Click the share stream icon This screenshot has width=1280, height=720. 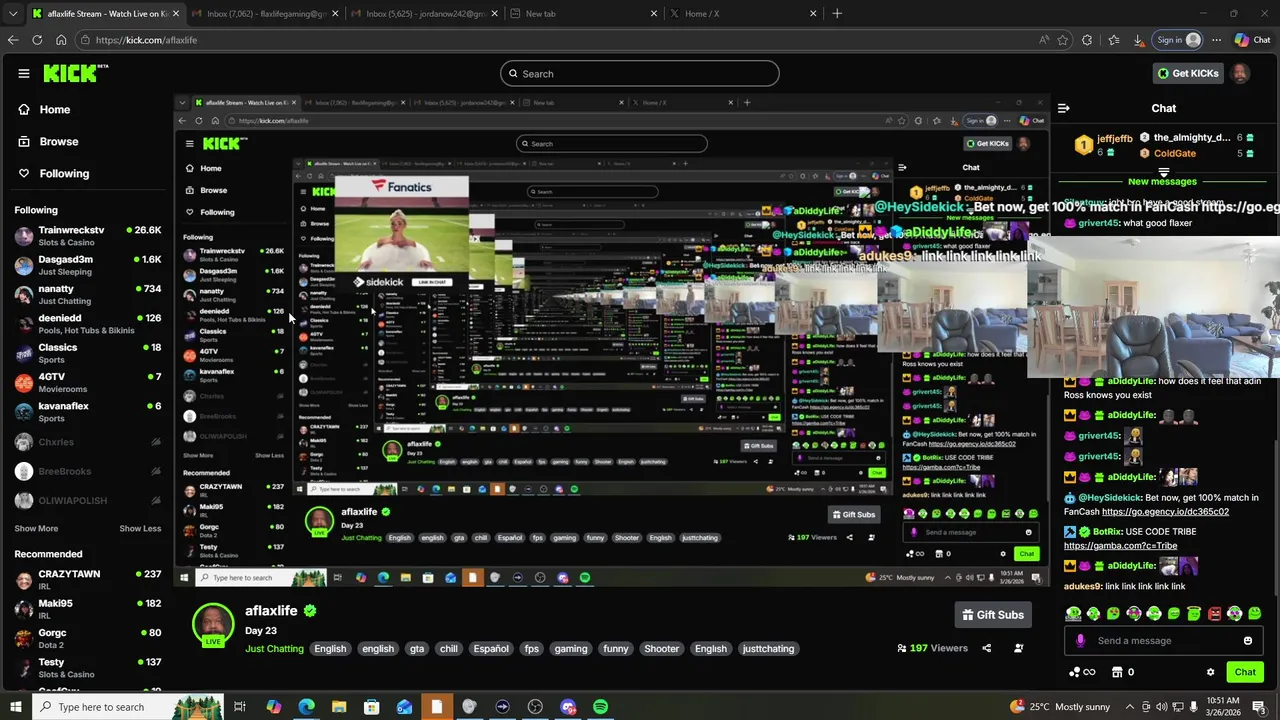tap(986, 648)
